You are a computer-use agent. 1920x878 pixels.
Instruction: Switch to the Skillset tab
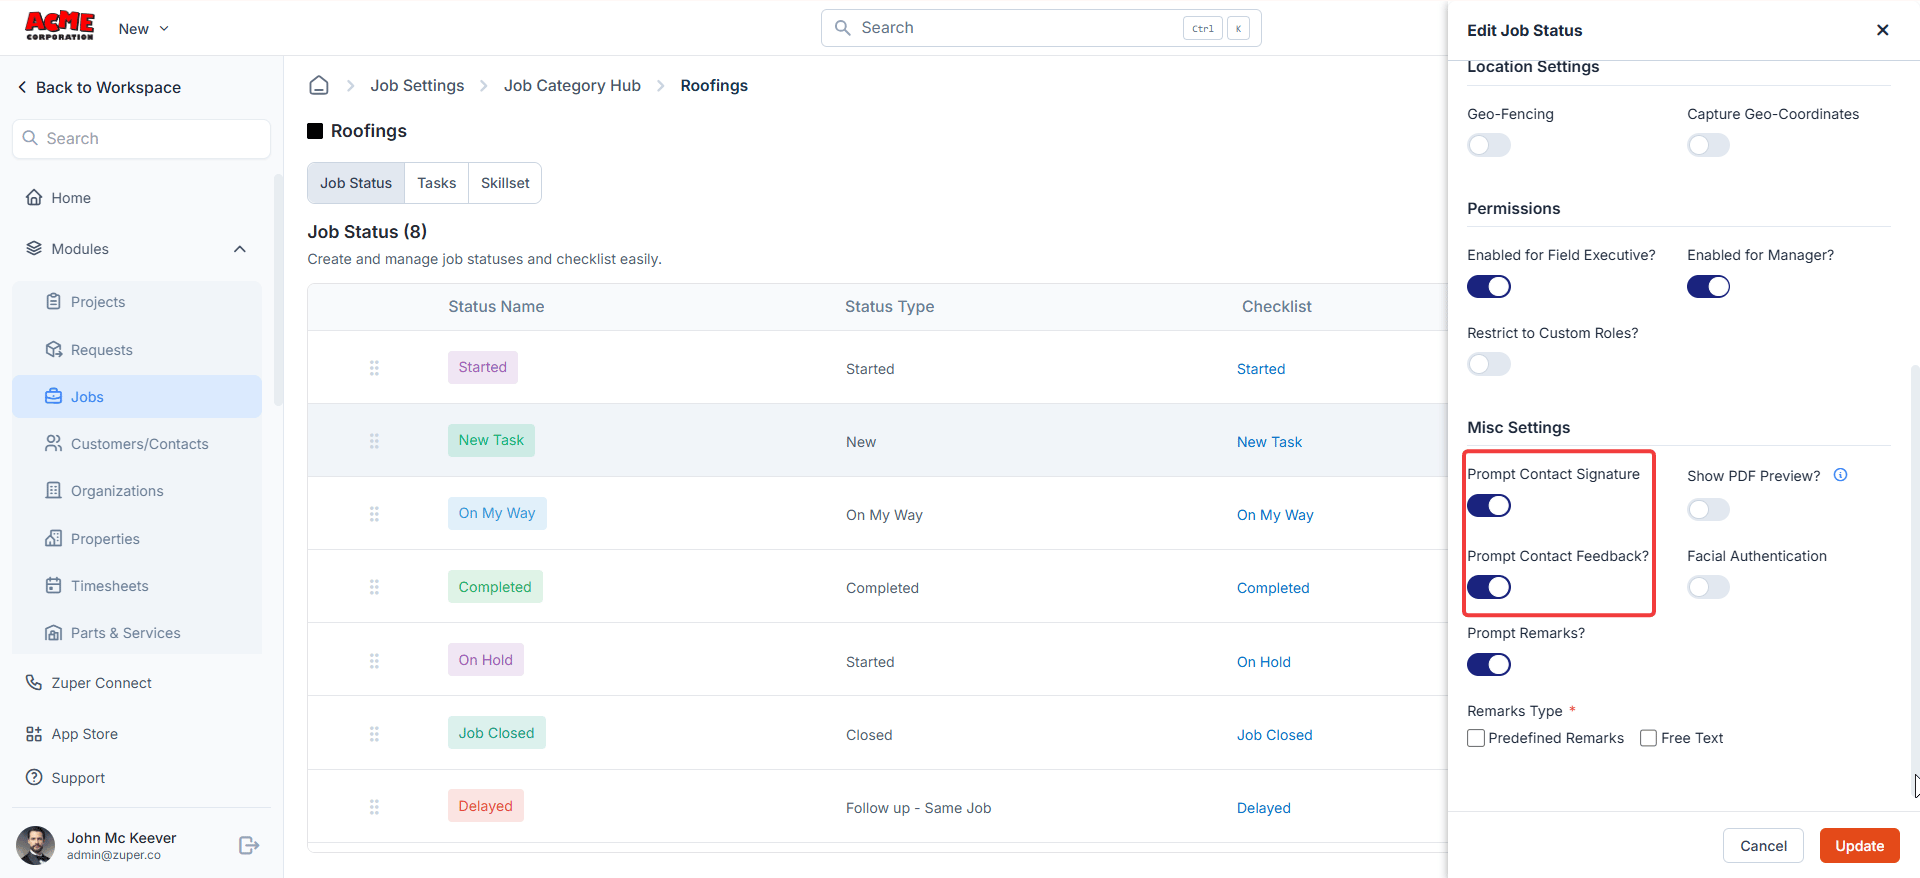(505, 183)
